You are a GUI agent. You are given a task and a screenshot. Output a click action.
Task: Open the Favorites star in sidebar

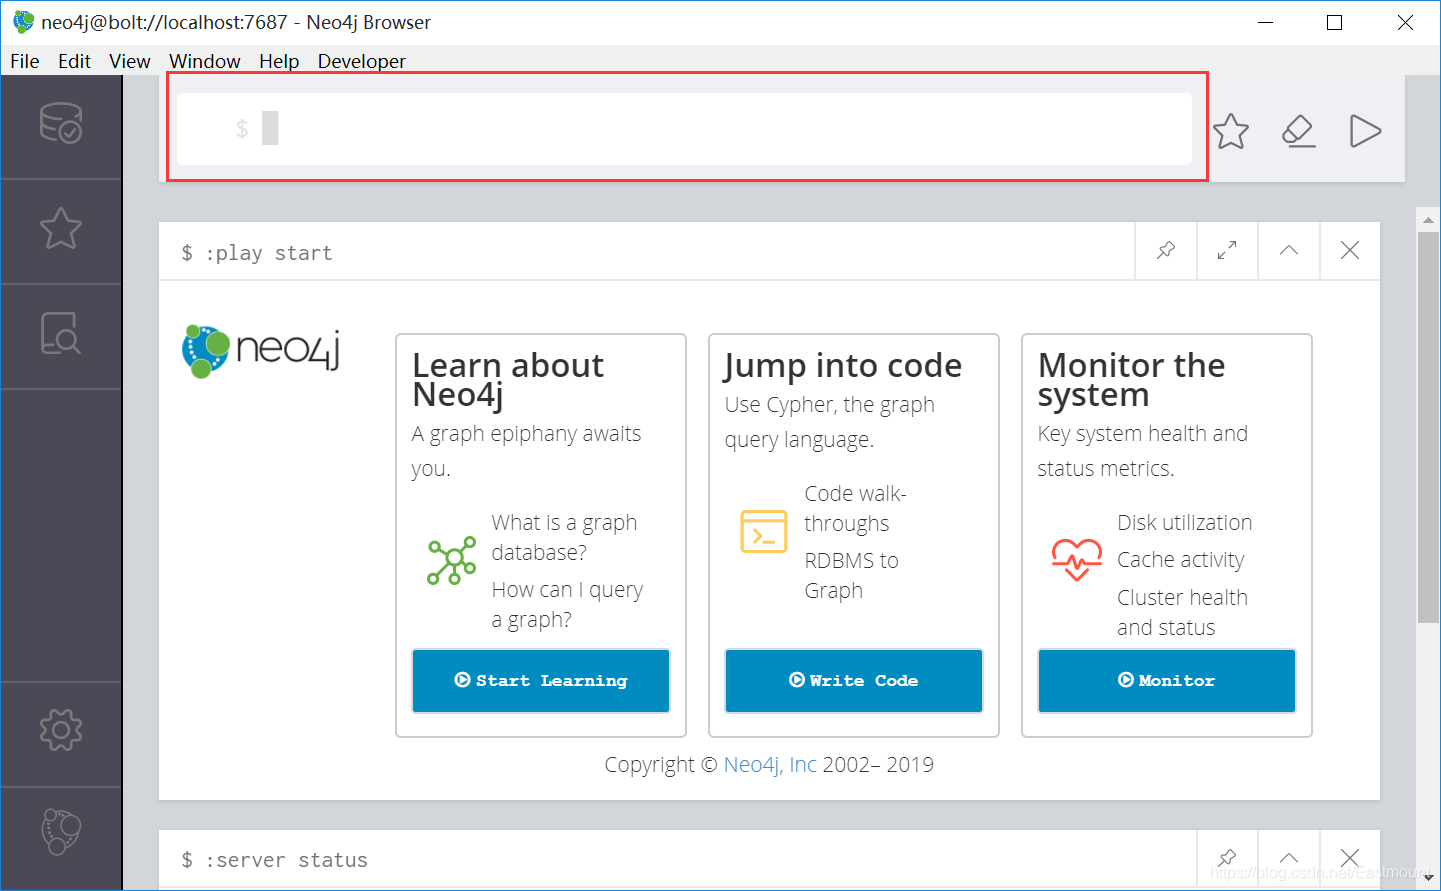coord(61,229)
